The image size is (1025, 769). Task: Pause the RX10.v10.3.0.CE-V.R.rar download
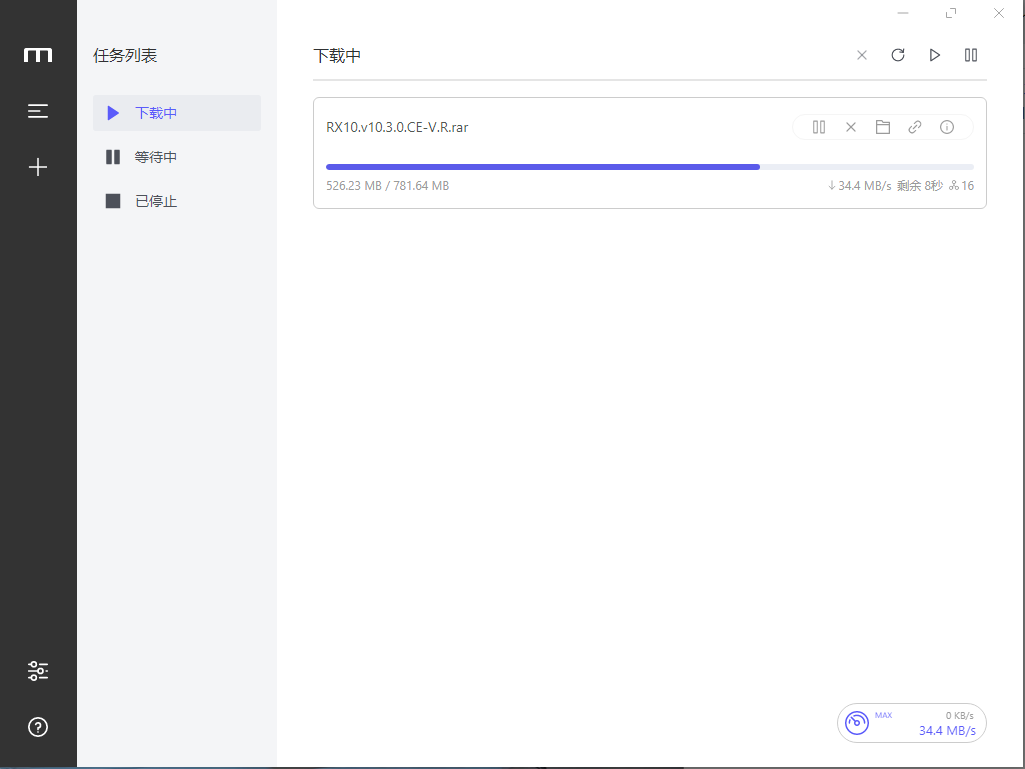coord(818,127)
